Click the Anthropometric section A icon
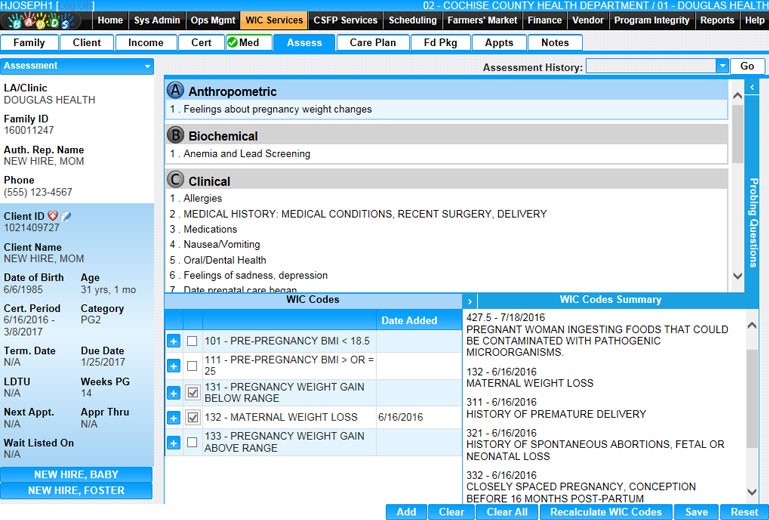 [176, 91]
